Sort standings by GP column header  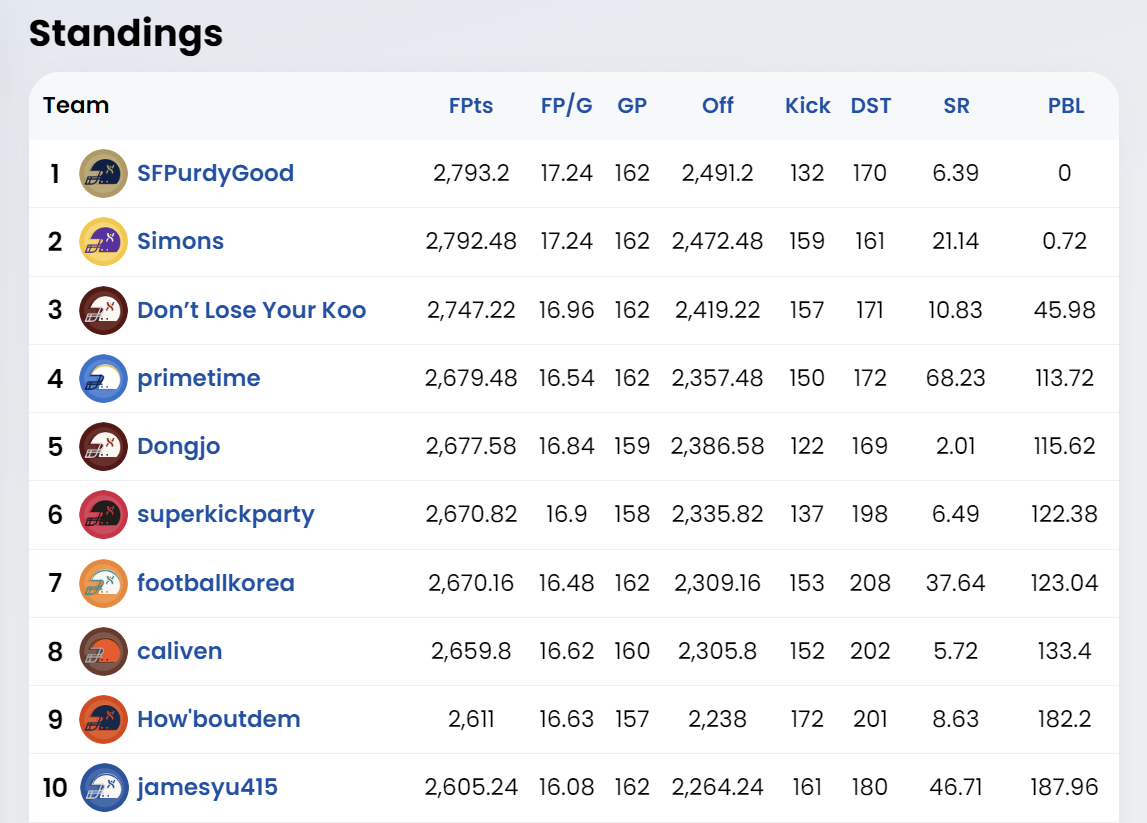tap(632, 106)
